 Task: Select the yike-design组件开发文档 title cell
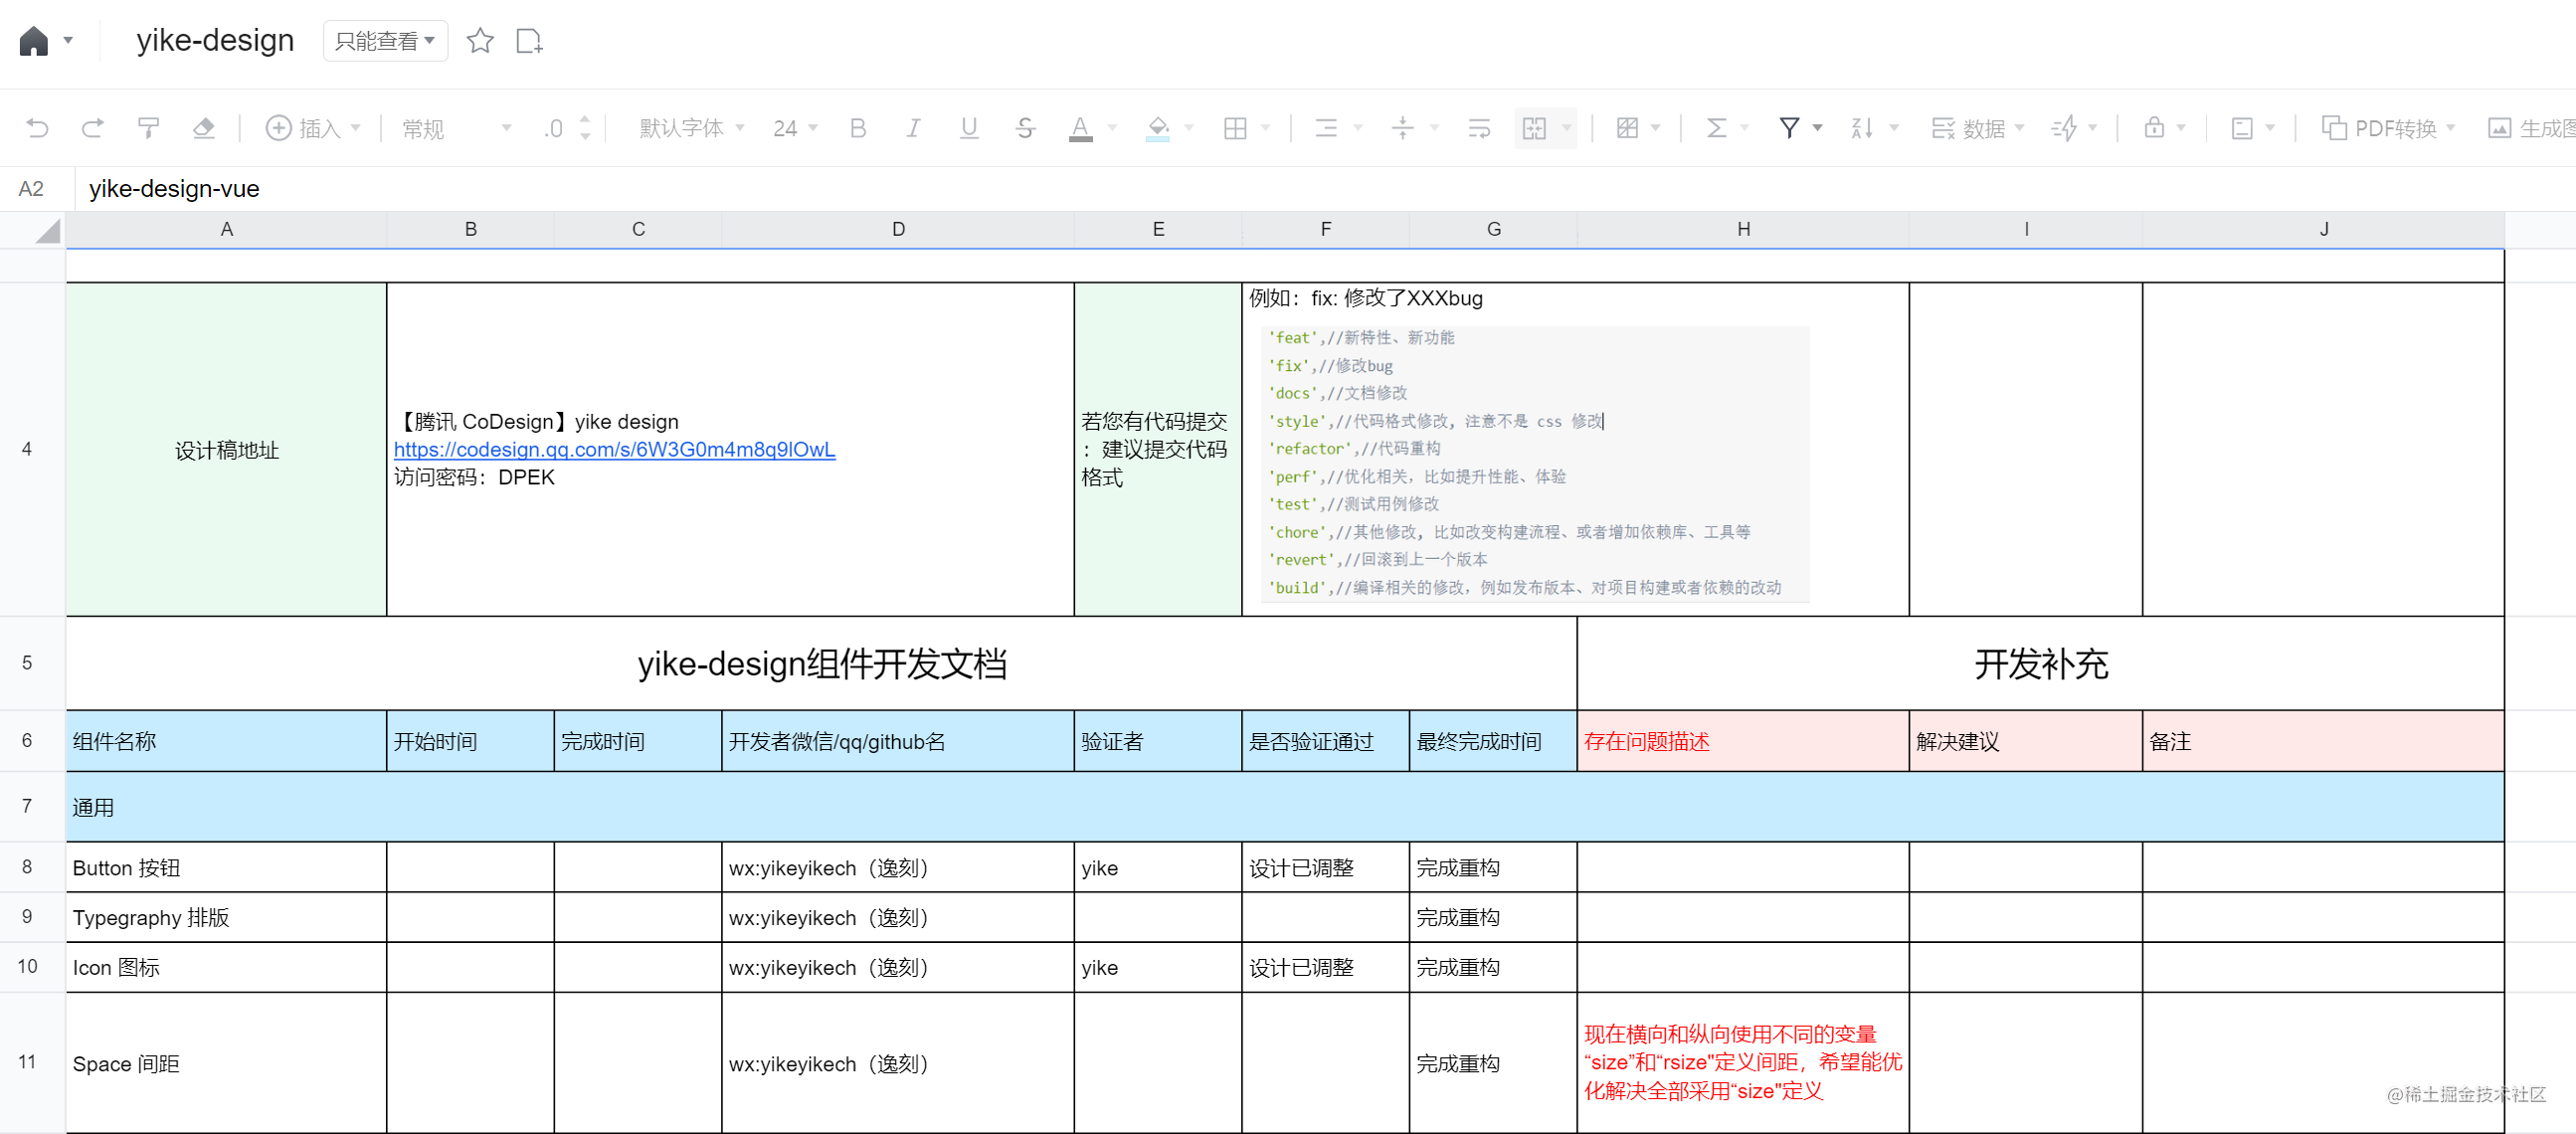[822, 664]
